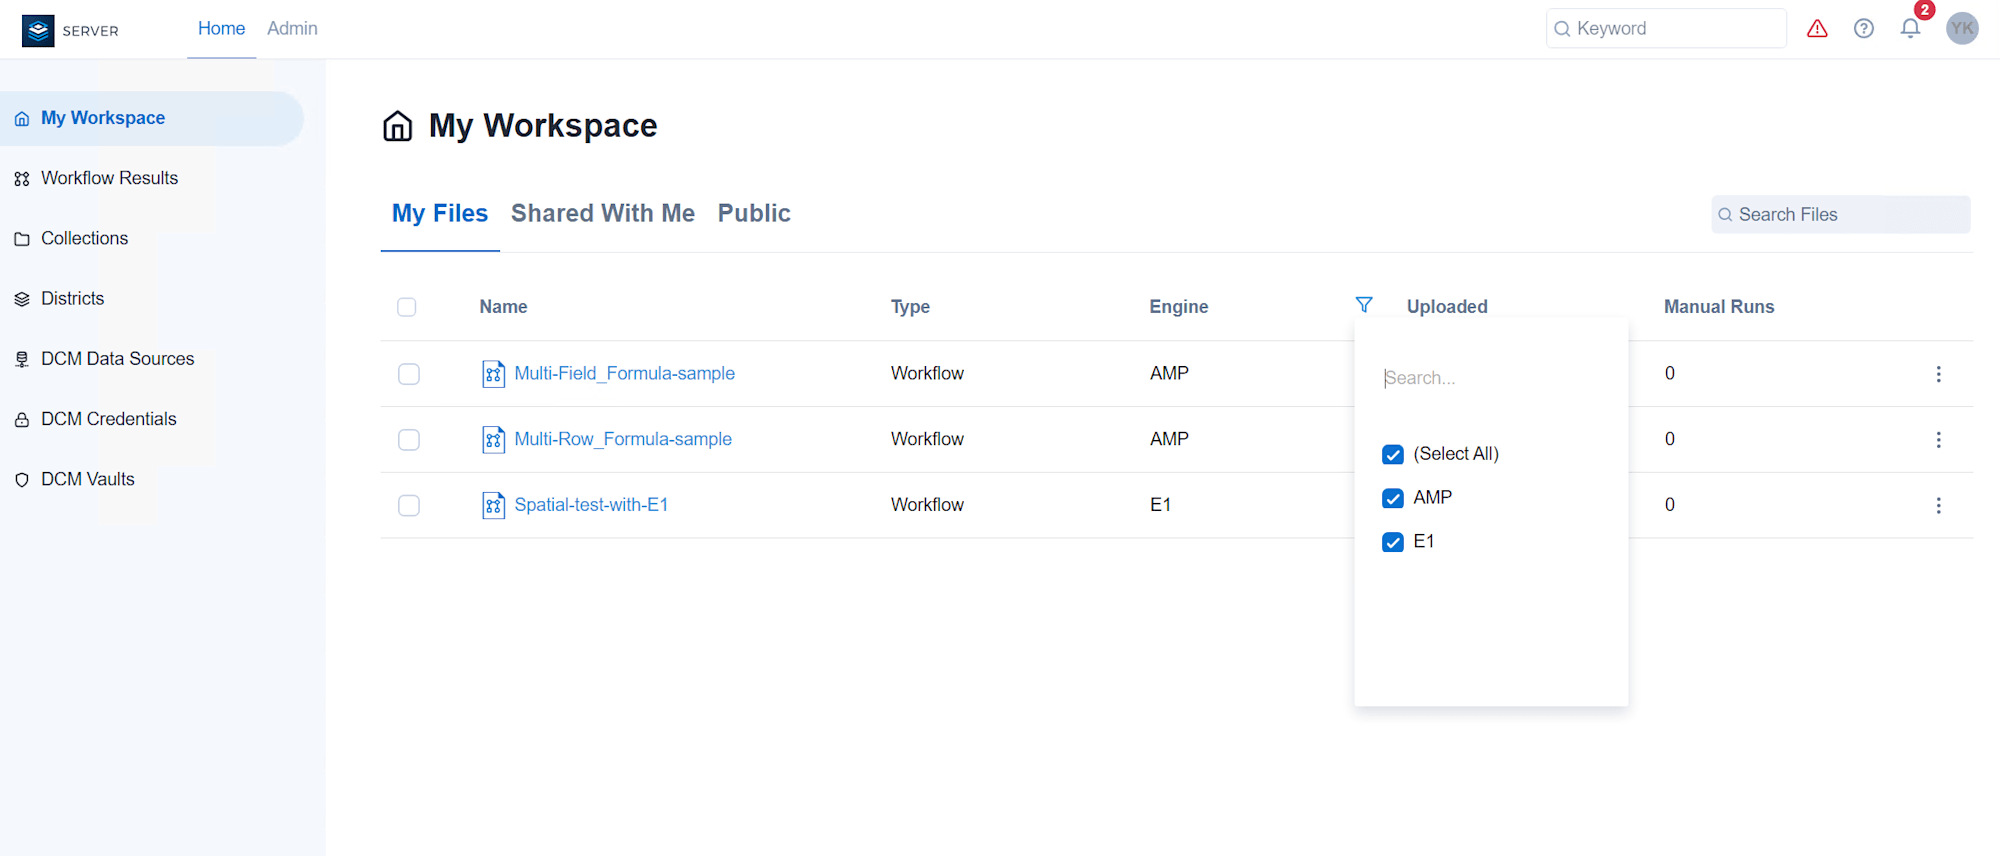Image resolution: width=2000 pixels, height=856 pixels.
Task: Sort by the Engine column header
Action: pyautogui.click(x=1179, y=307)
